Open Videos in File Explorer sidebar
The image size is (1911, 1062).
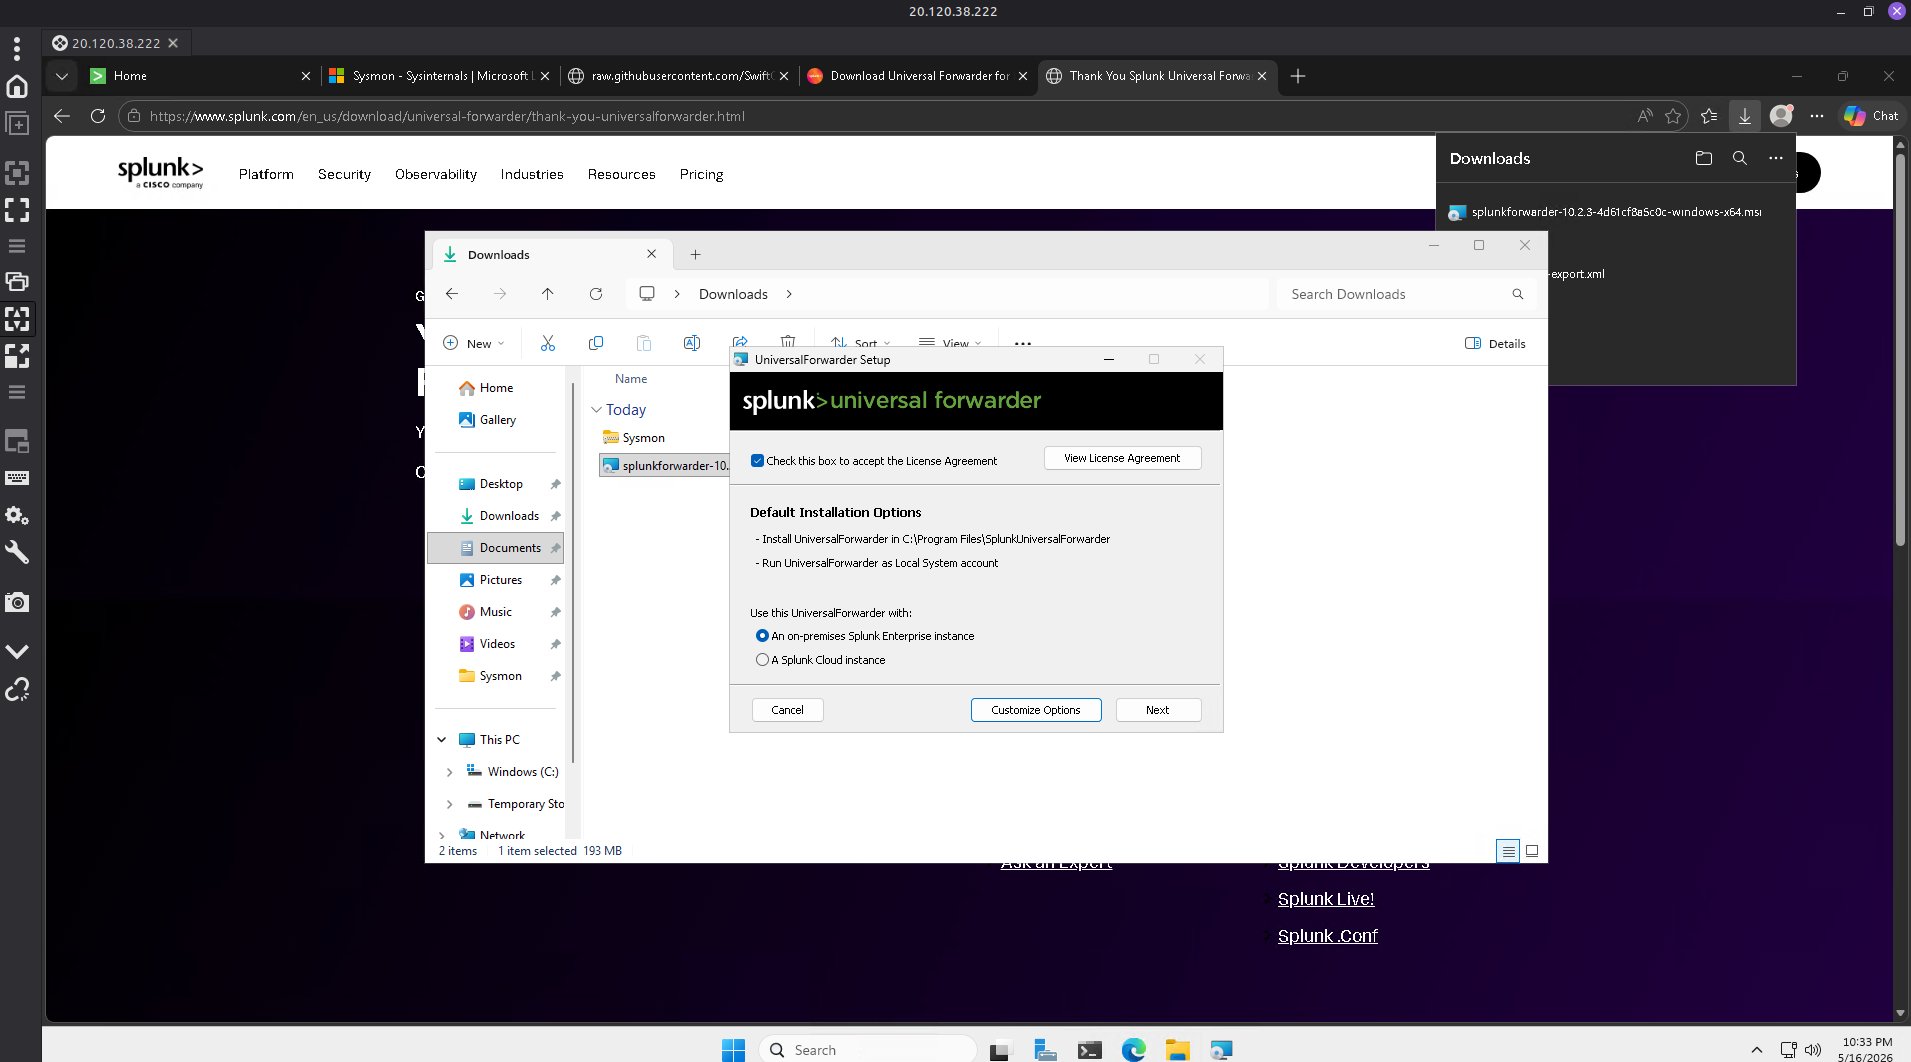[x=496, y=644]
